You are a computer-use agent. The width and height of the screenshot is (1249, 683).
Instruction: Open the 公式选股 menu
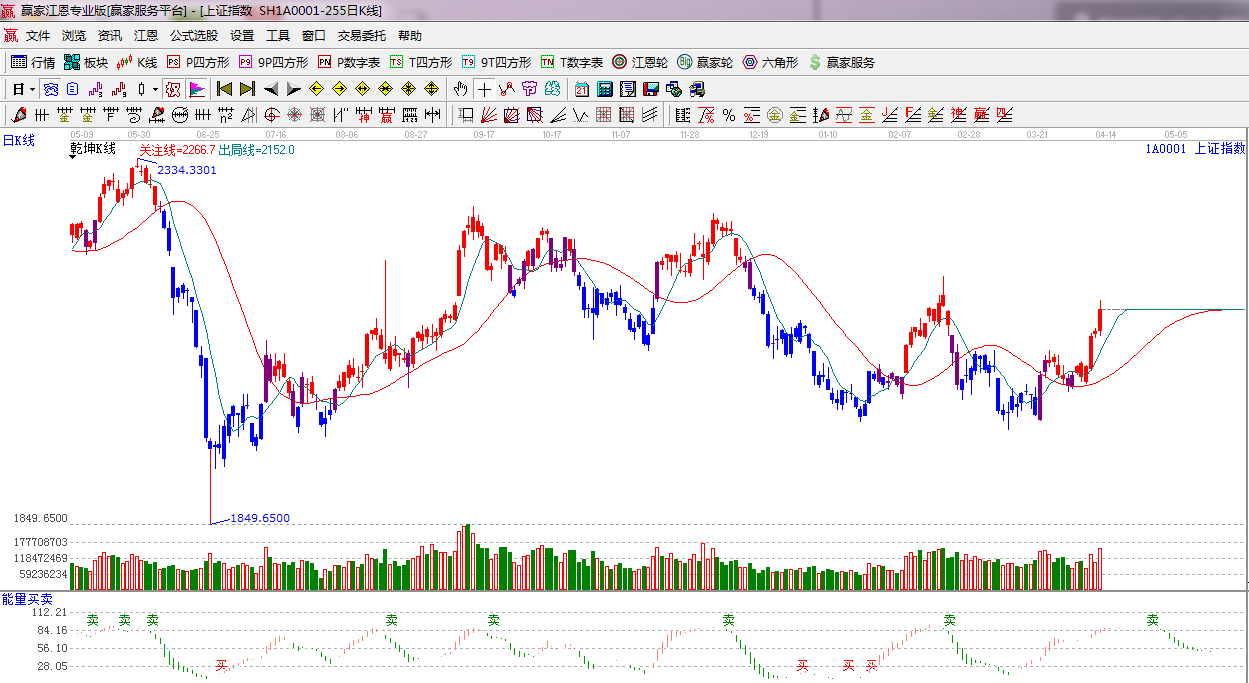[x=193, y=35]
